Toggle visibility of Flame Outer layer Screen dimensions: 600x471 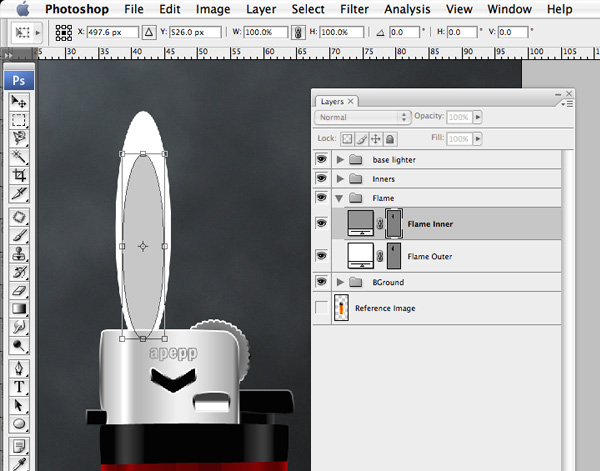[x=321, y=257]
